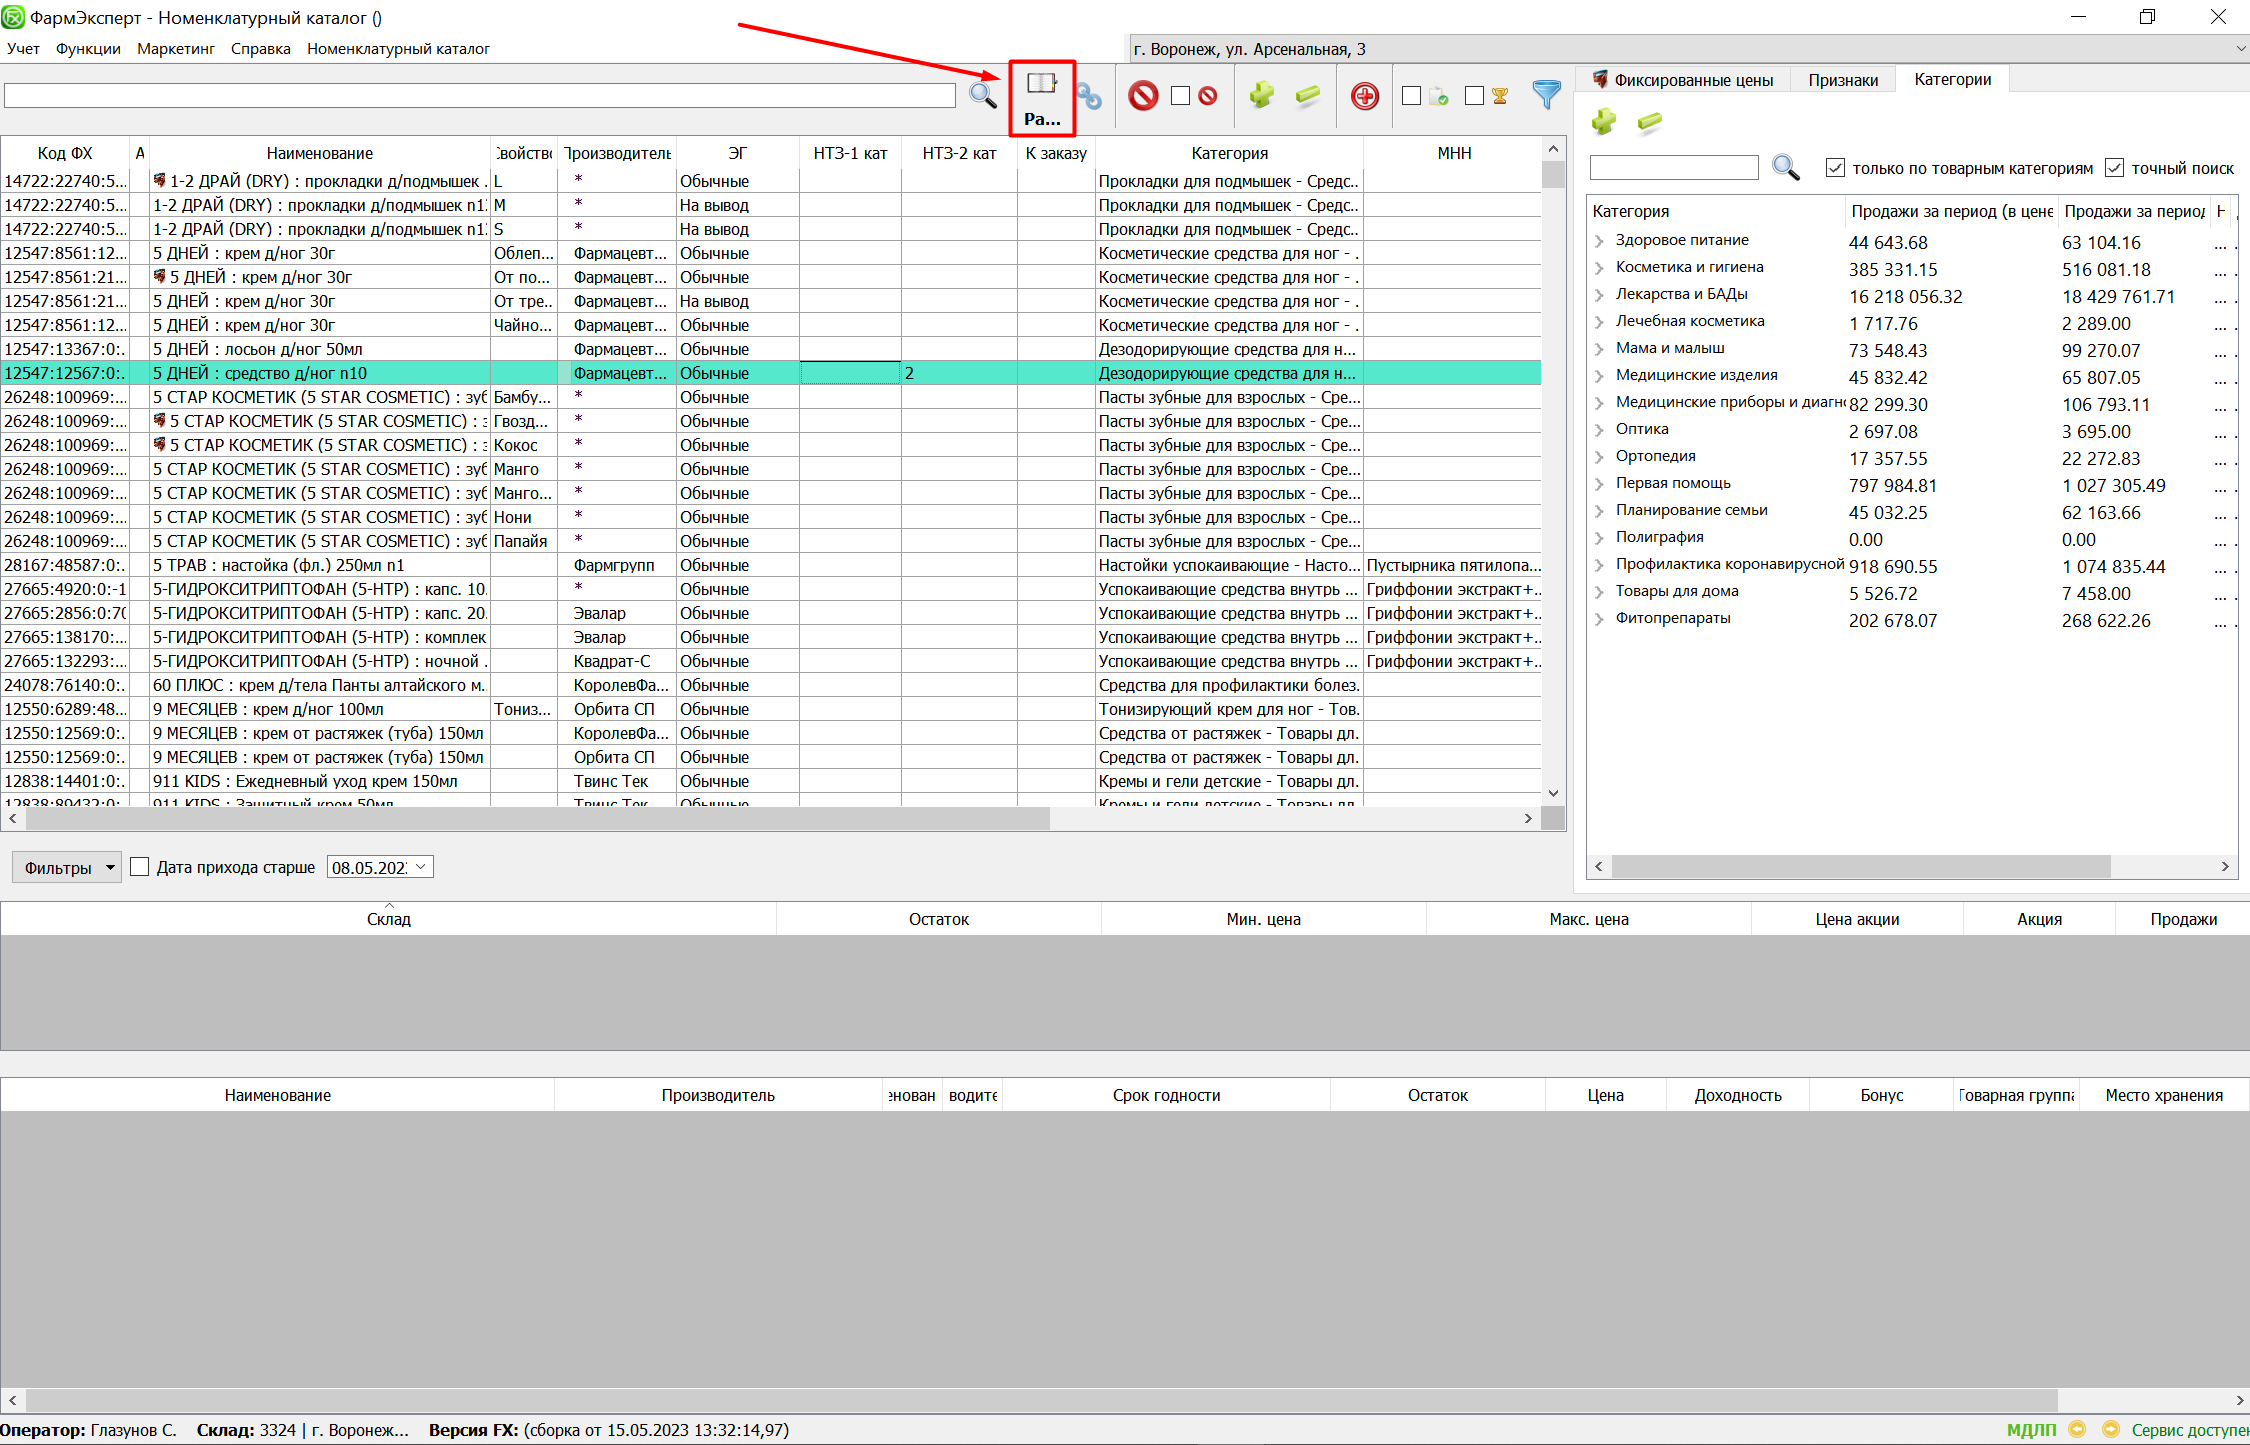Click the Производитель column header in top table

coord(617,153)
